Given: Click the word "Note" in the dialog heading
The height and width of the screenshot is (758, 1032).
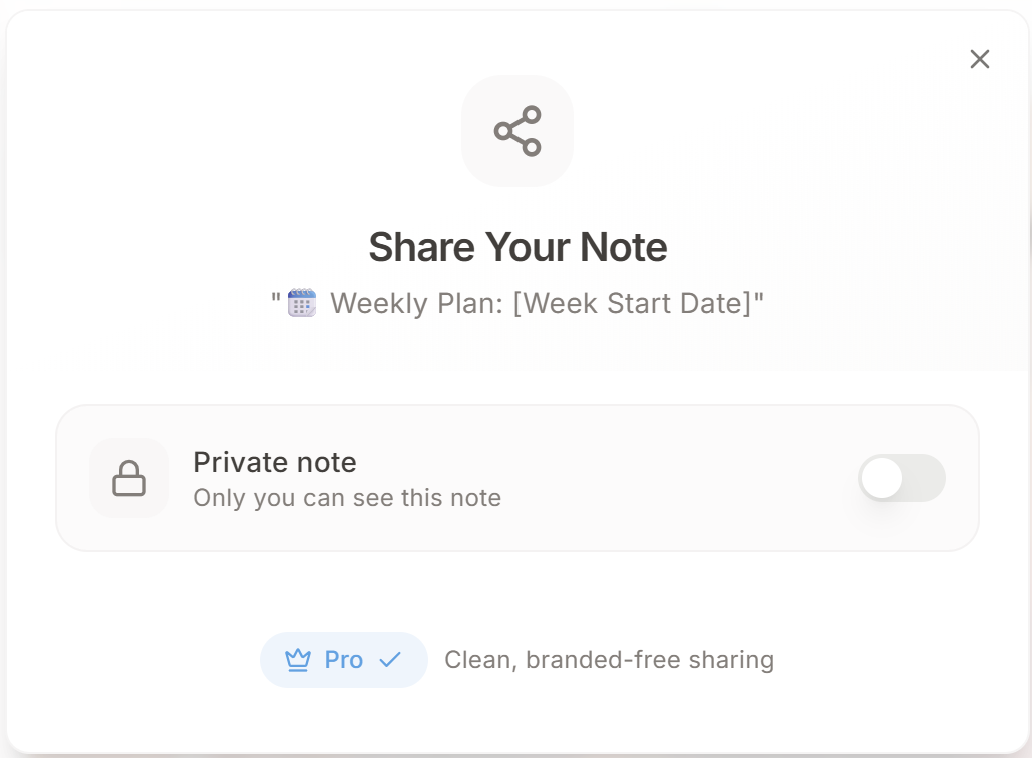Looking at the screenshot, I should click(628, 247).
